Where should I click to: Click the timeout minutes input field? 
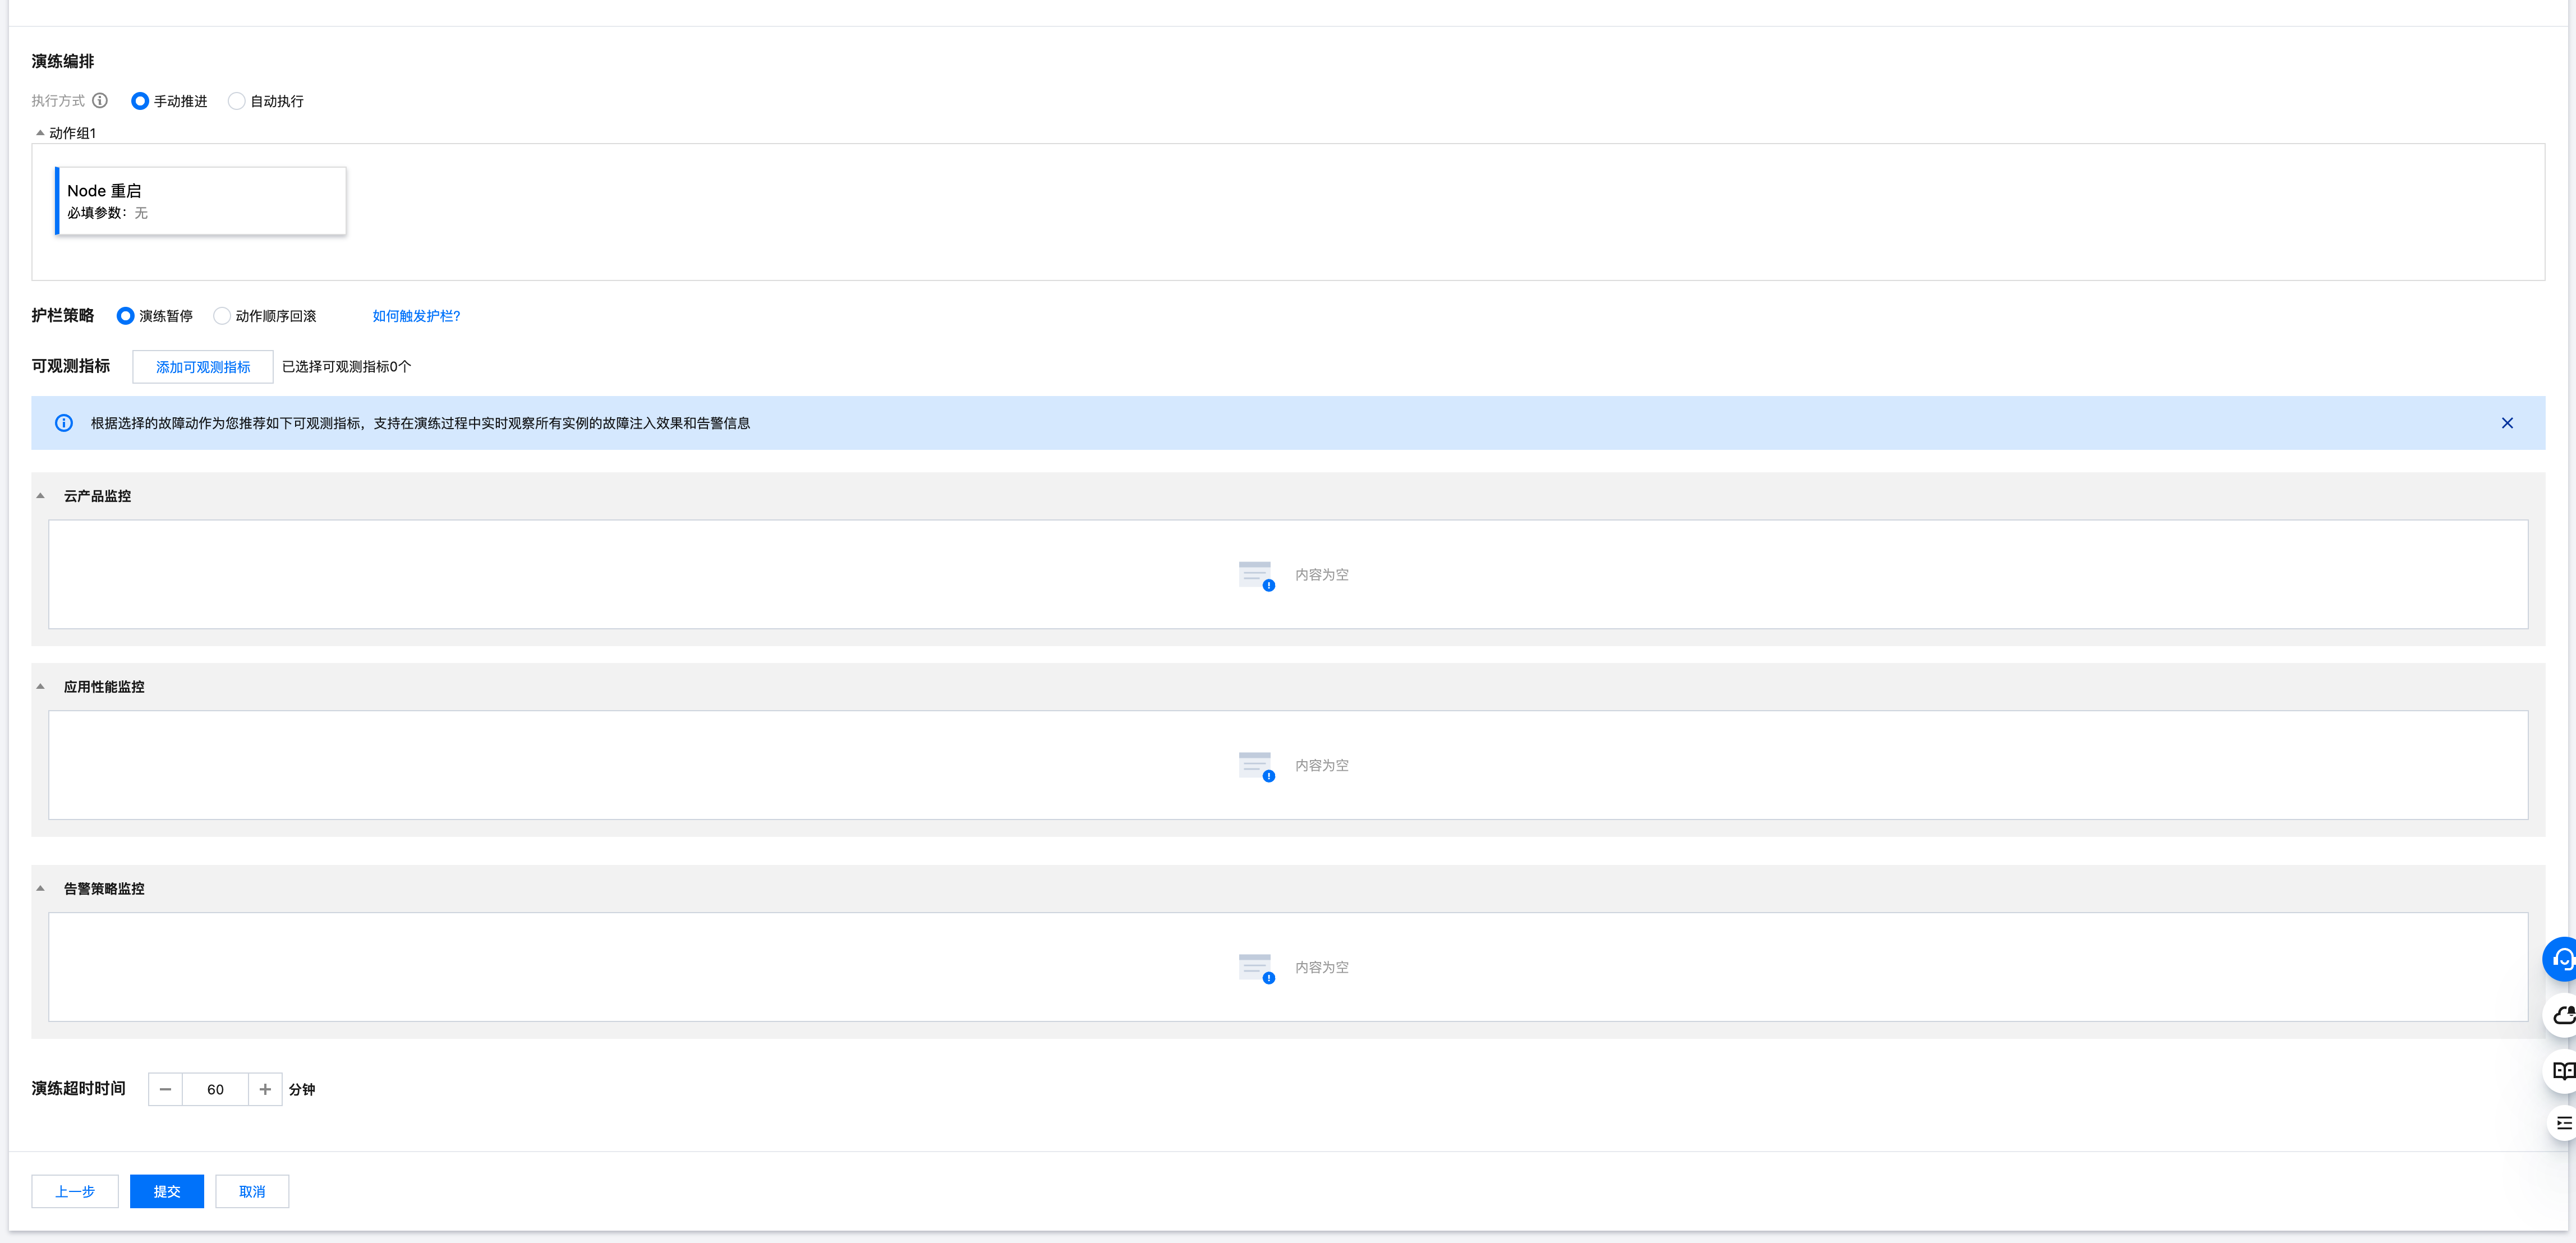click(215, 1089)
